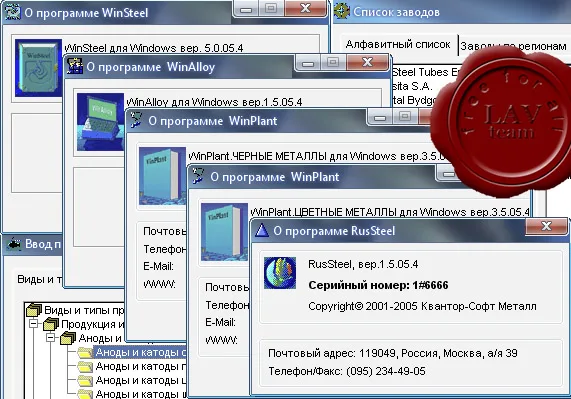
Task: Click the WinSteel для Windows version text
Action: (x=154, y=48)
